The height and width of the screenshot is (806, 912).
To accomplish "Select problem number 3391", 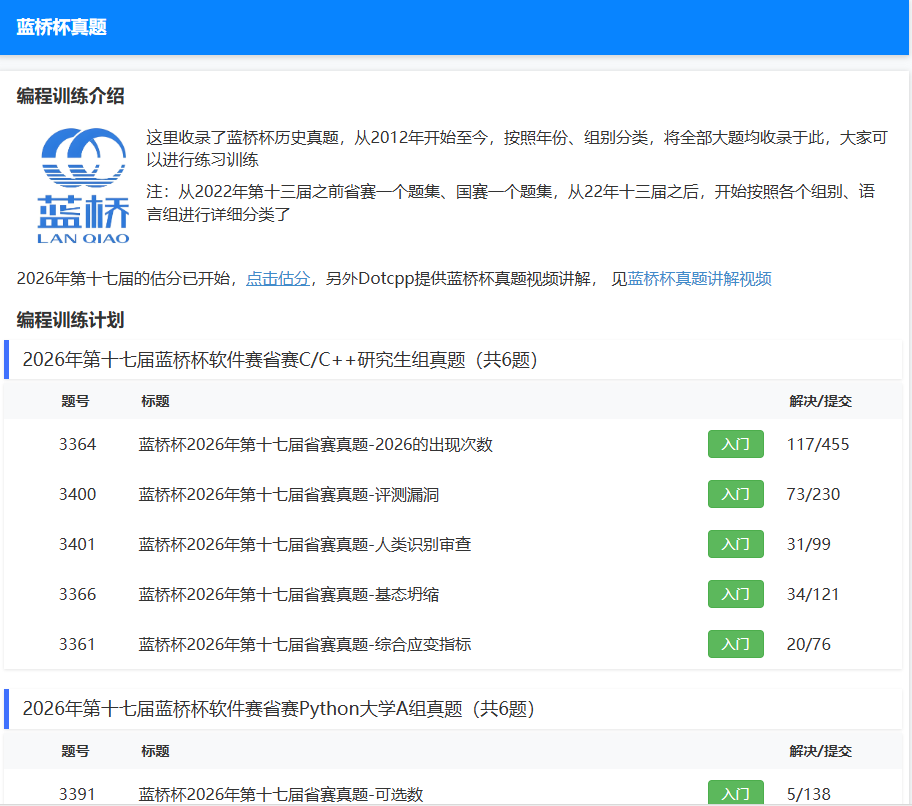I will pyautogui.click(x=77, y=794).
